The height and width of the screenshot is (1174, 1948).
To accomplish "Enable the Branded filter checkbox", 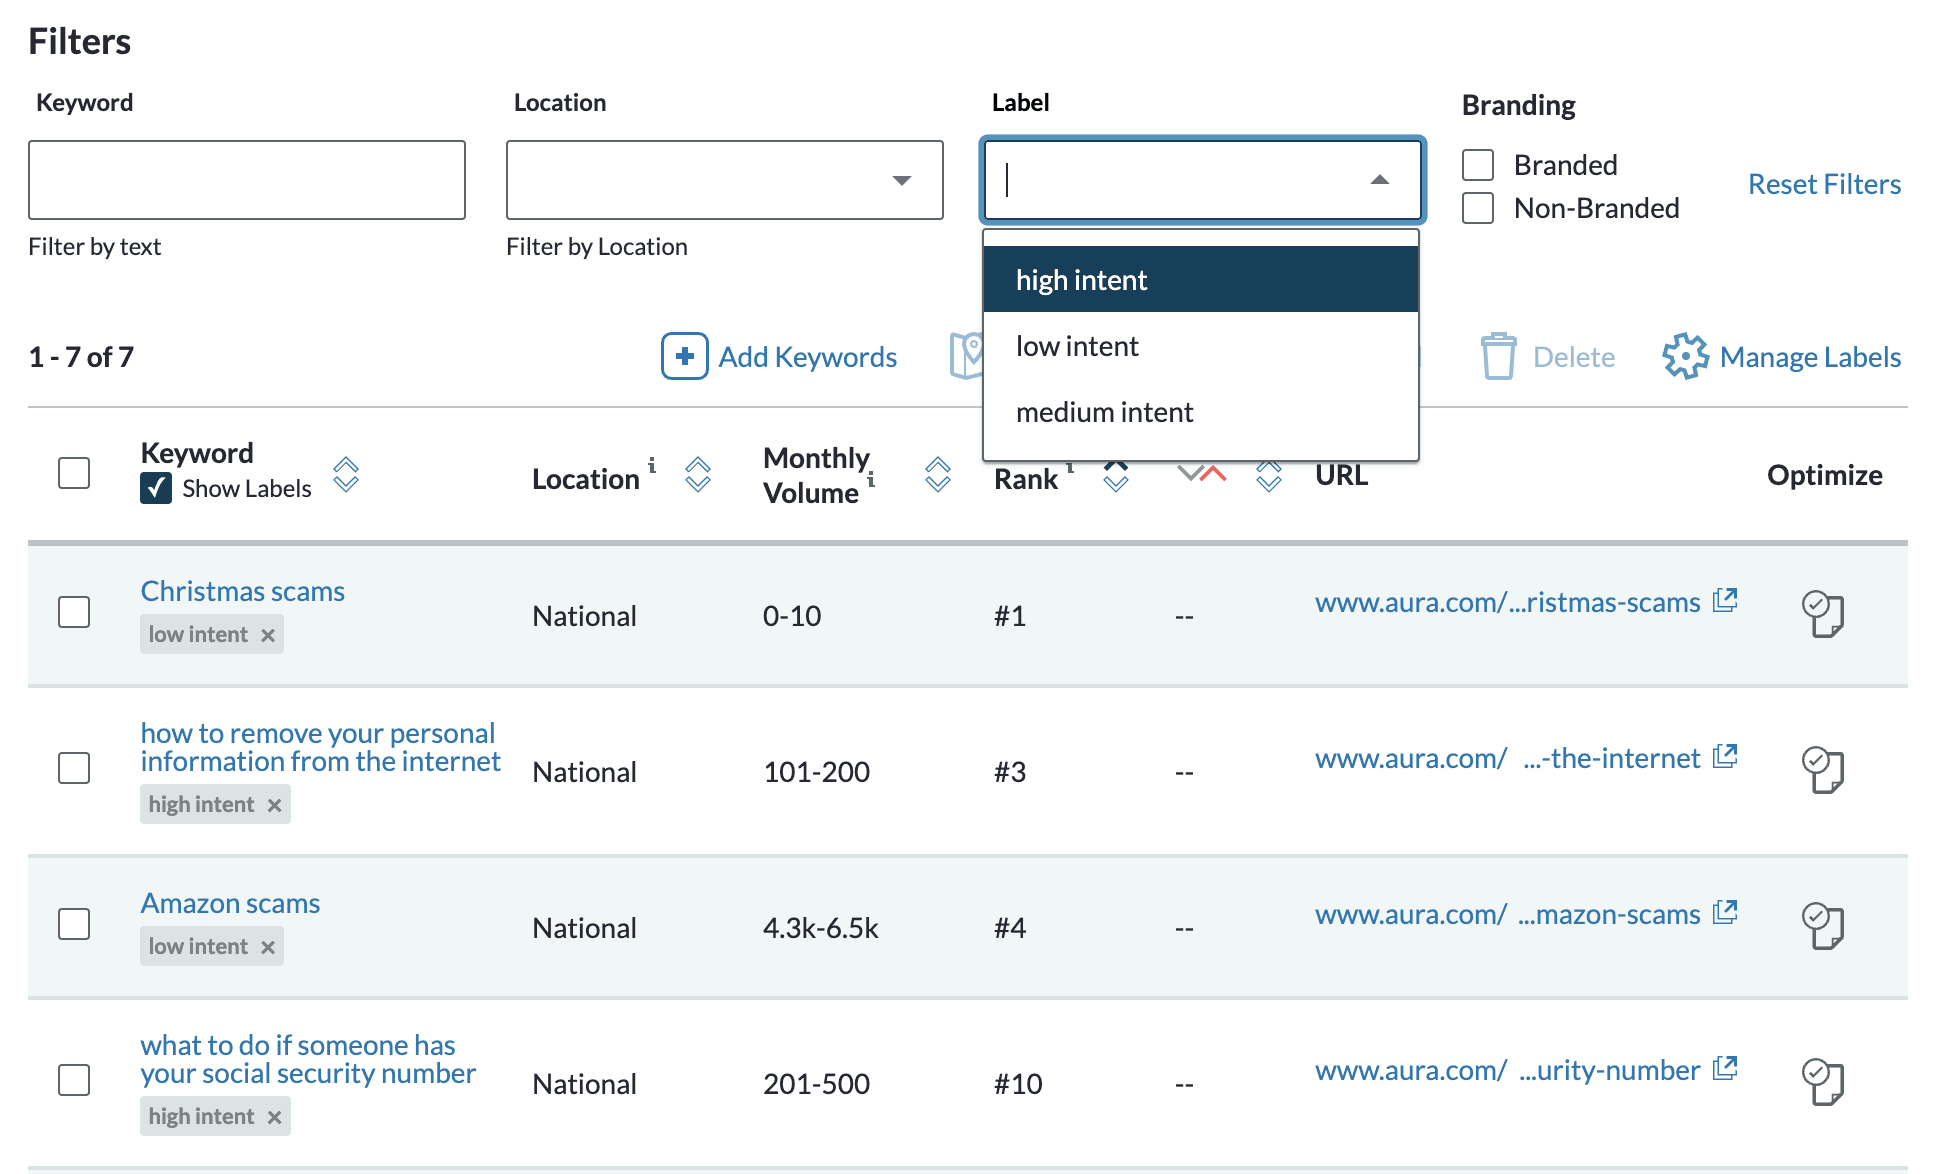I will [1477, 164].
